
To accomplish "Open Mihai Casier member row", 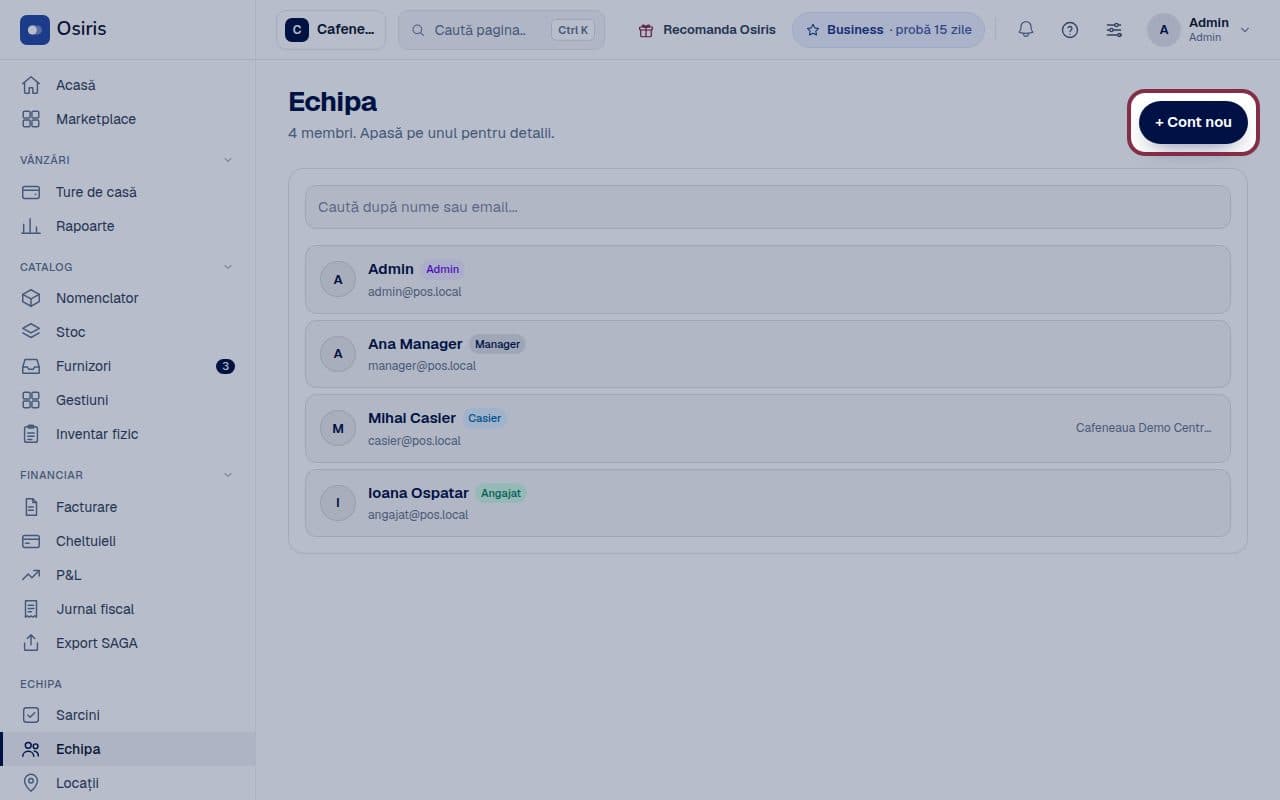I will click(x=768, y=429).
